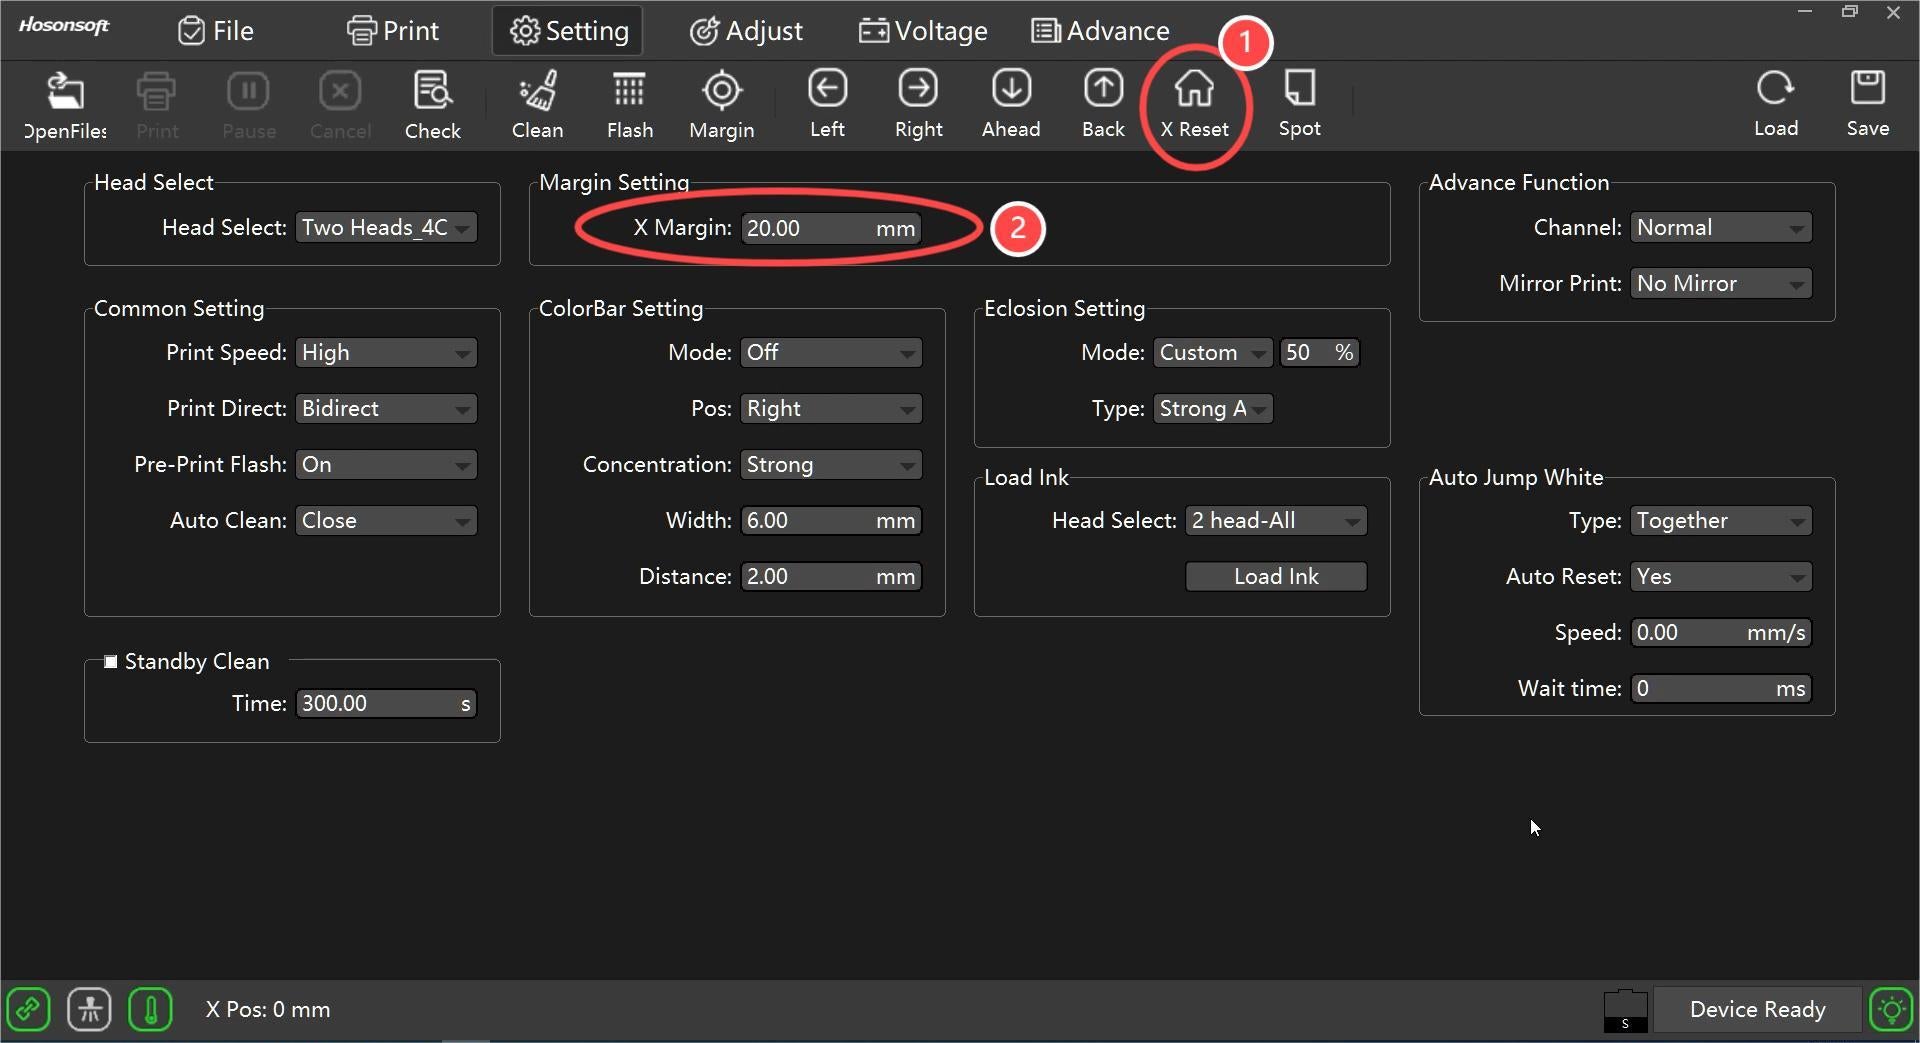Screen dimensions: 1920x1043
Task: Enable the Standby Clean checkbox
Action: coord(111,662)
